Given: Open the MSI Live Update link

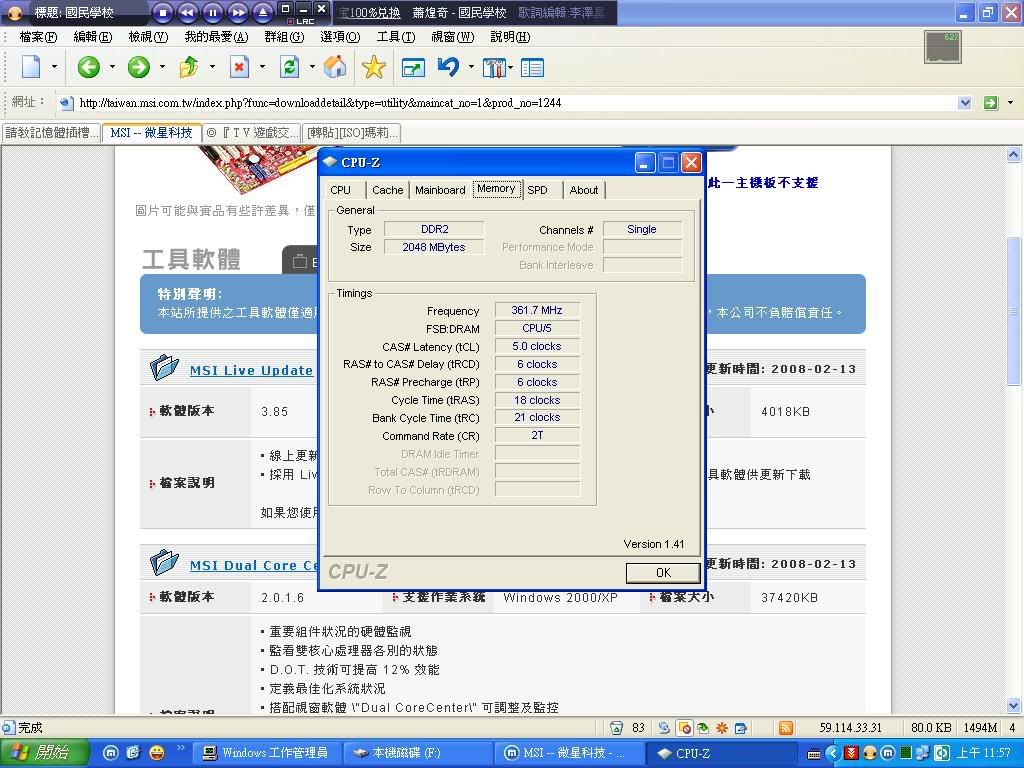Looking at the screenshot, I should pyautogui.click(x=251, y=370).
